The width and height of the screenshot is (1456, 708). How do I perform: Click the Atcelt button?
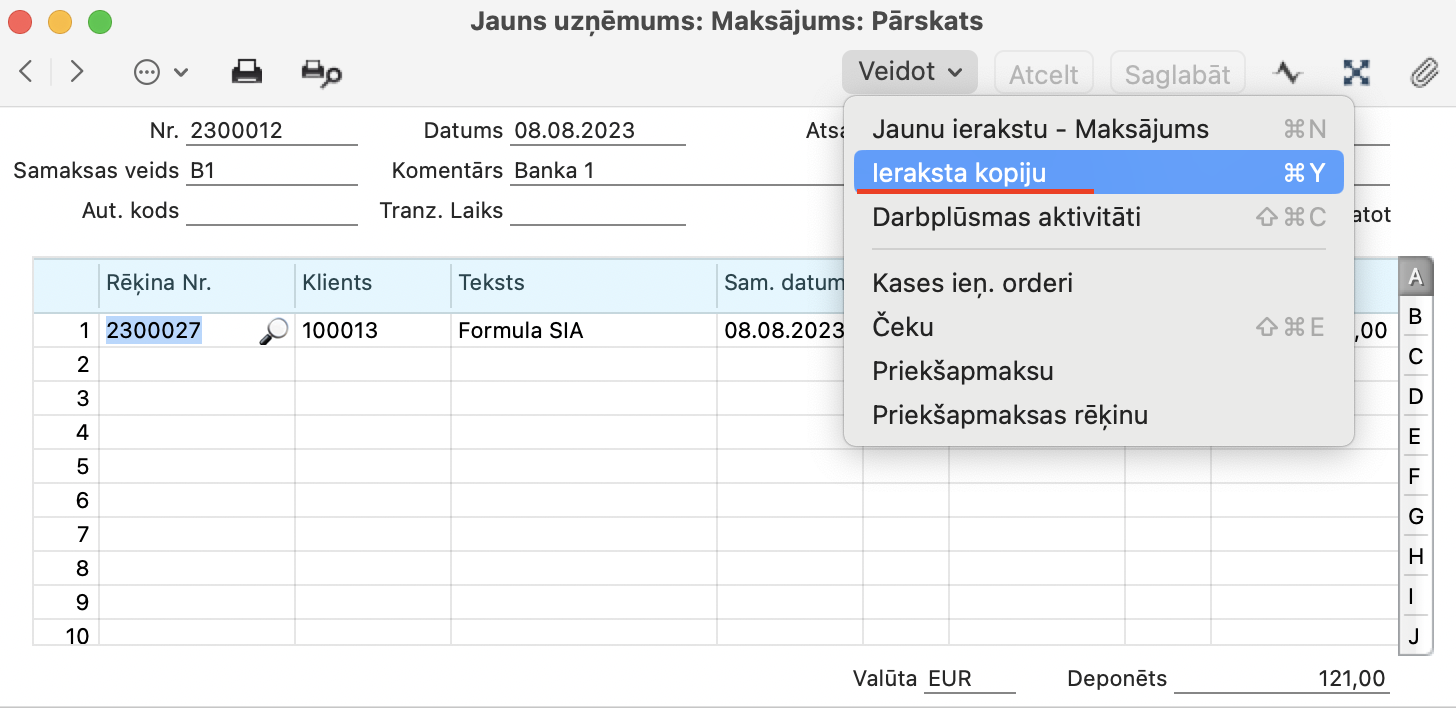1043,74
